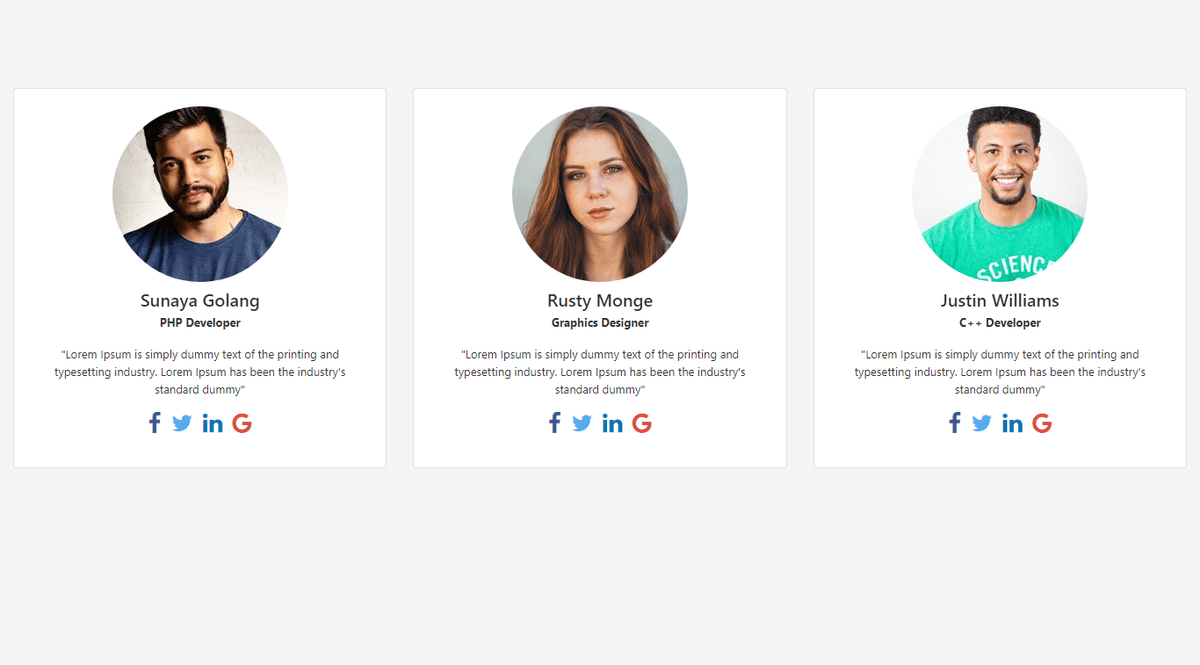Image resolution: width=1200 pixels, height=665 pixels.
Task: Click the Twitter icon under Rusty Monge
Action: [x=582, y=423]
